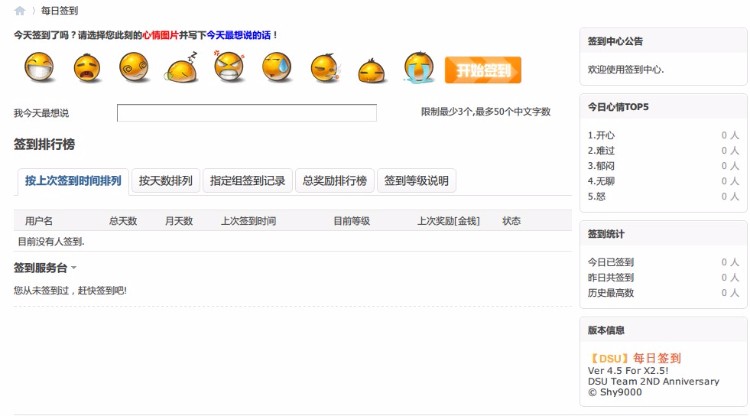Viewport: 750px width, 416px height.
Task: Click the 签到排行榜 section heading
Action: click(x=44, y=144)
